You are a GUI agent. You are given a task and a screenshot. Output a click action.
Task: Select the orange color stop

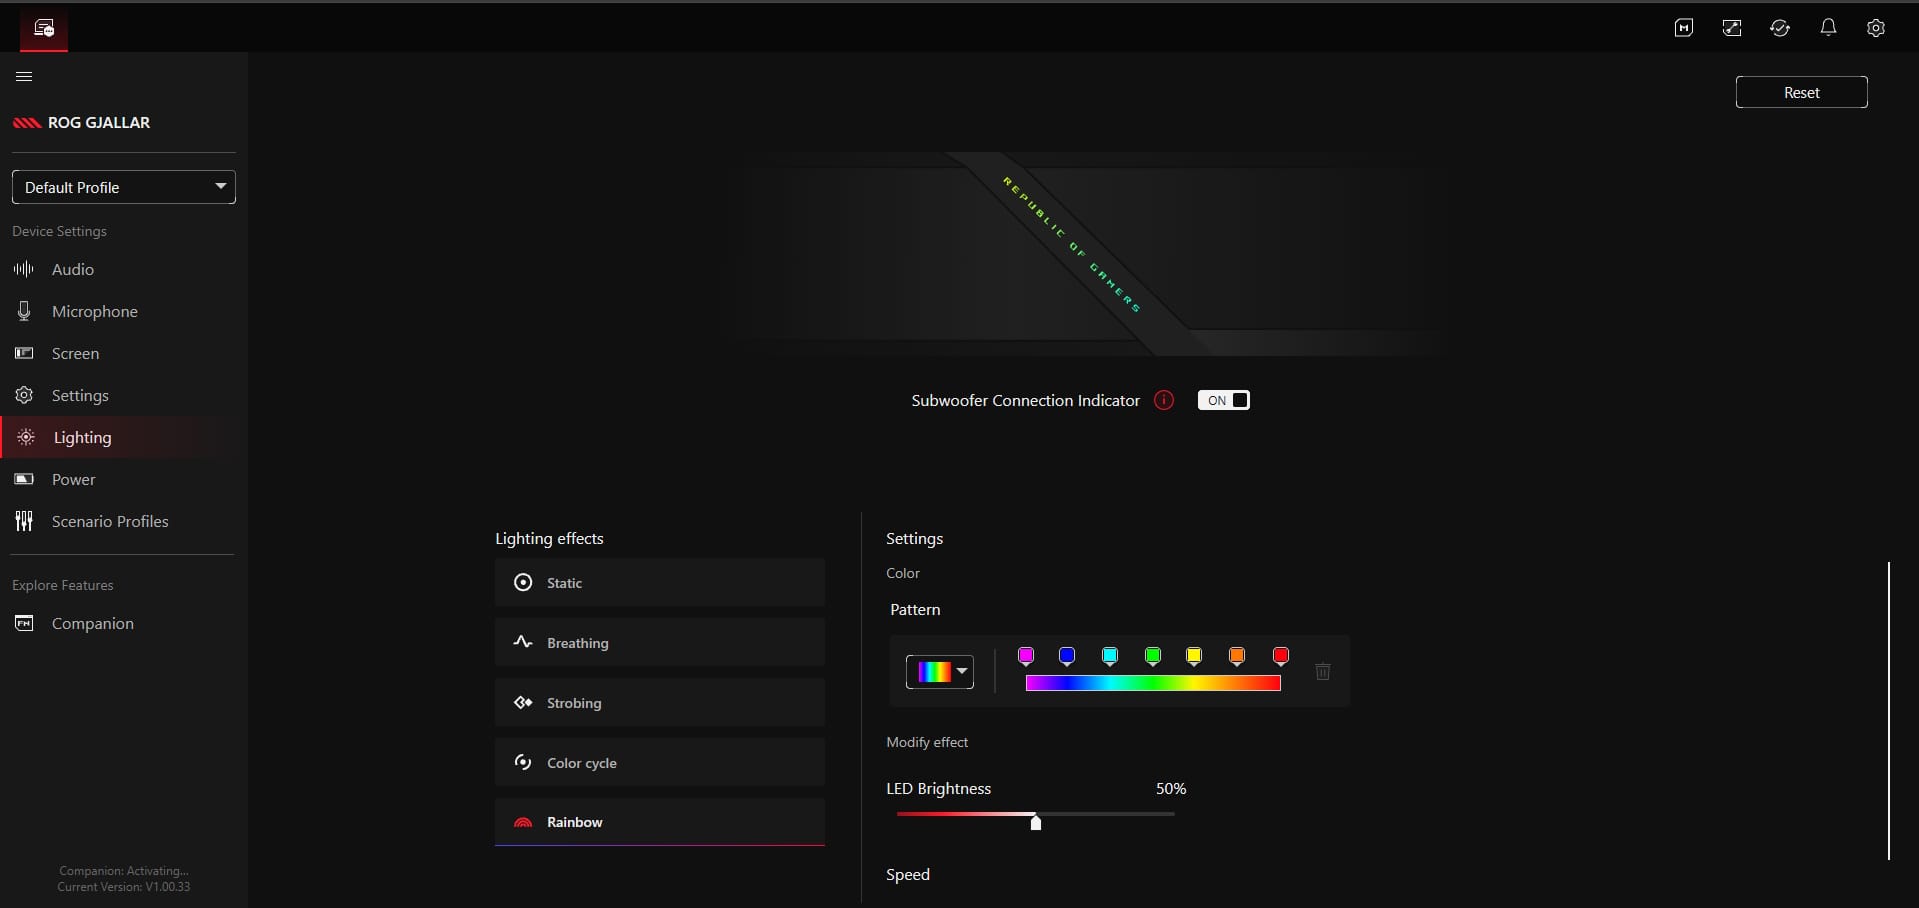coord(1237,656)
